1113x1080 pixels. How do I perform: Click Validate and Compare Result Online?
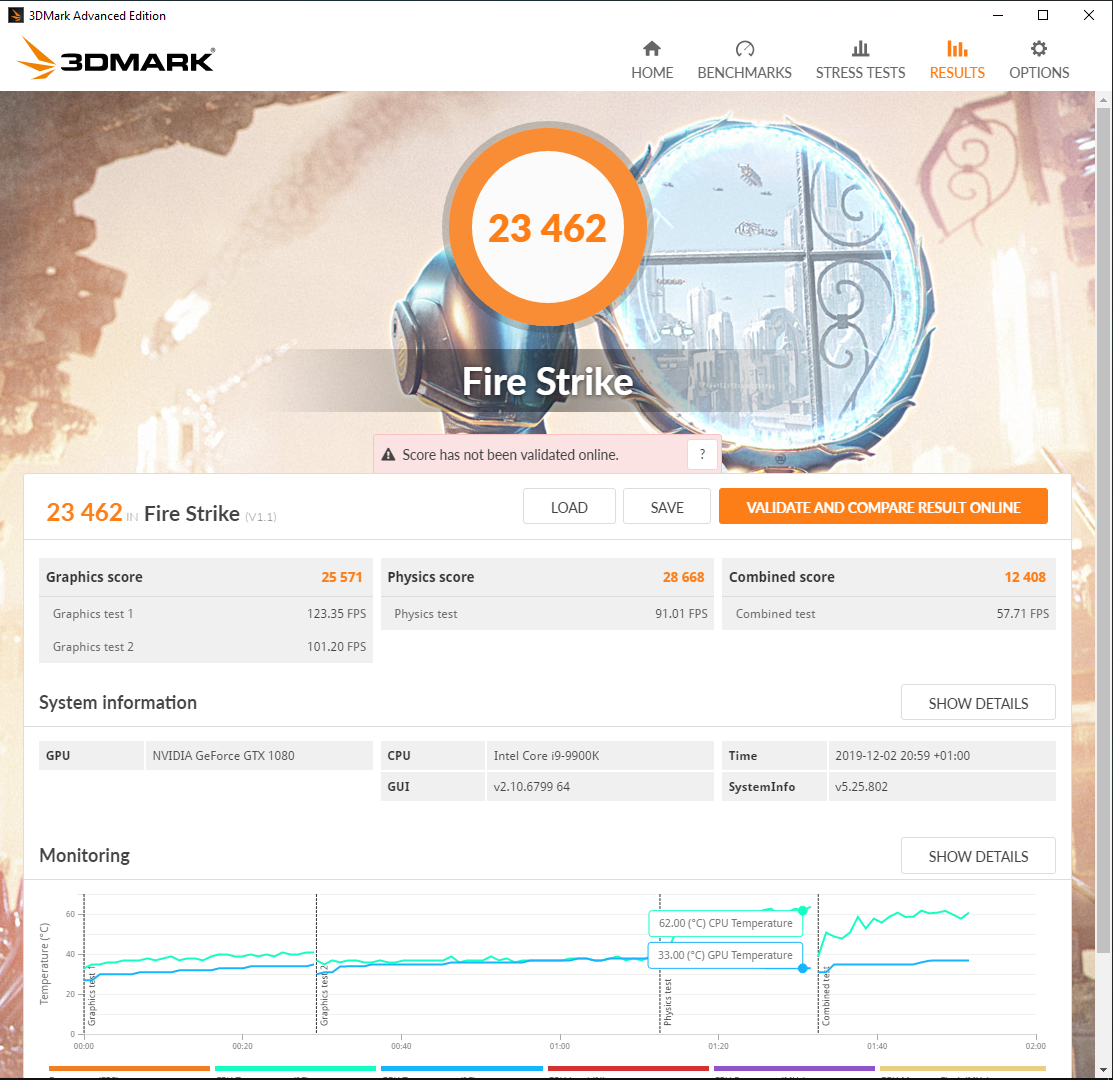[x=883, y=507]
